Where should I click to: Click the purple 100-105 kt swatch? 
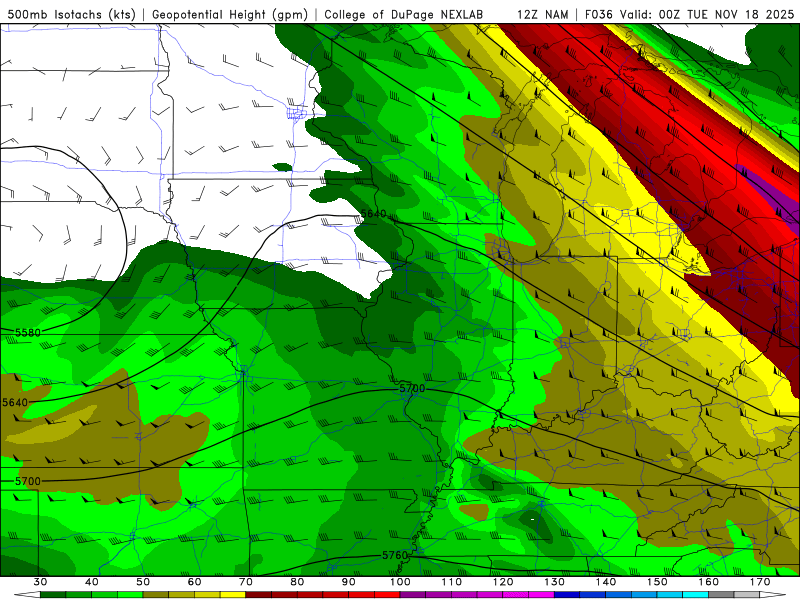413,593
